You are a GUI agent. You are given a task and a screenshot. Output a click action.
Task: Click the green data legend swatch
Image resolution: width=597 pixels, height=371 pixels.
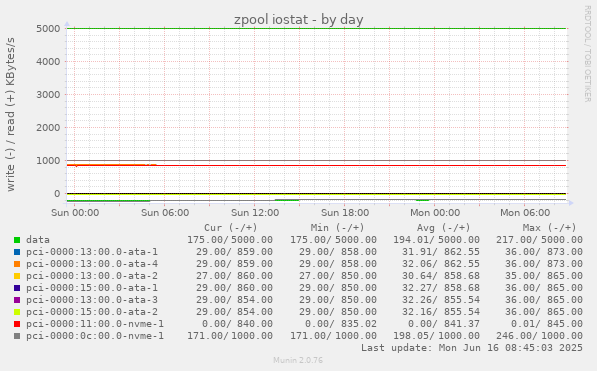coord(17,240)
